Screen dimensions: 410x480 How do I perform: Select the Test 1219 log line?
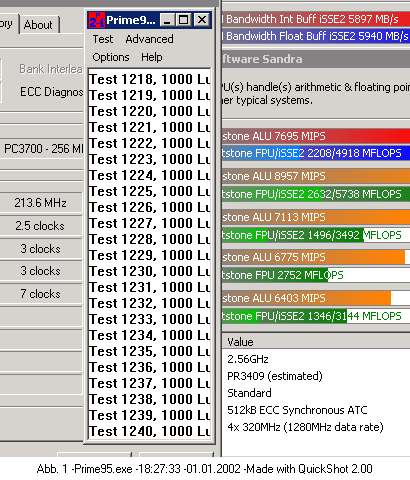coord(150,95)
